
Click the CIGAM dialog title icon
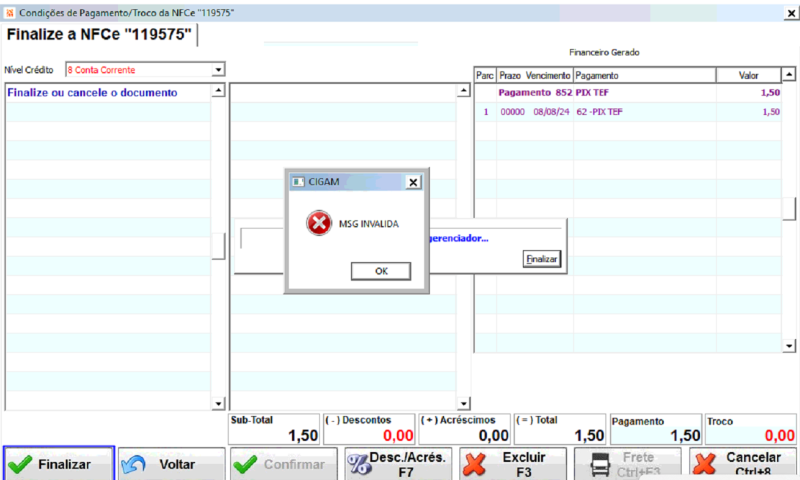[x=298, y=182]
